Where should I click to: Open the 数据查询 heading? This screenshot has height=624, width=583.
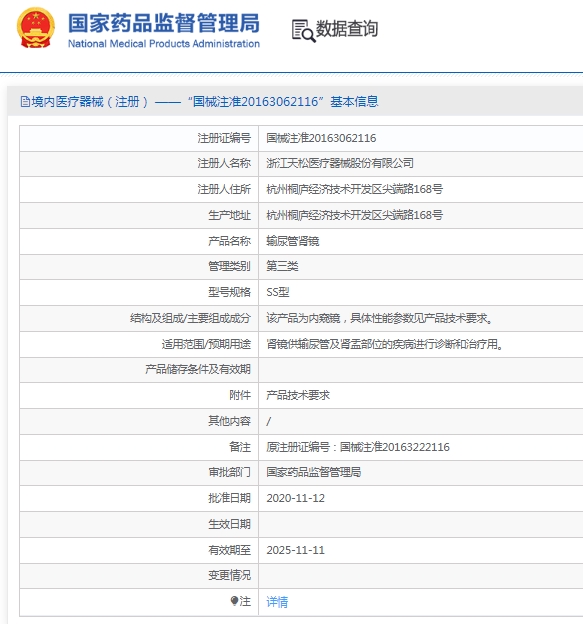click(347, 29)
